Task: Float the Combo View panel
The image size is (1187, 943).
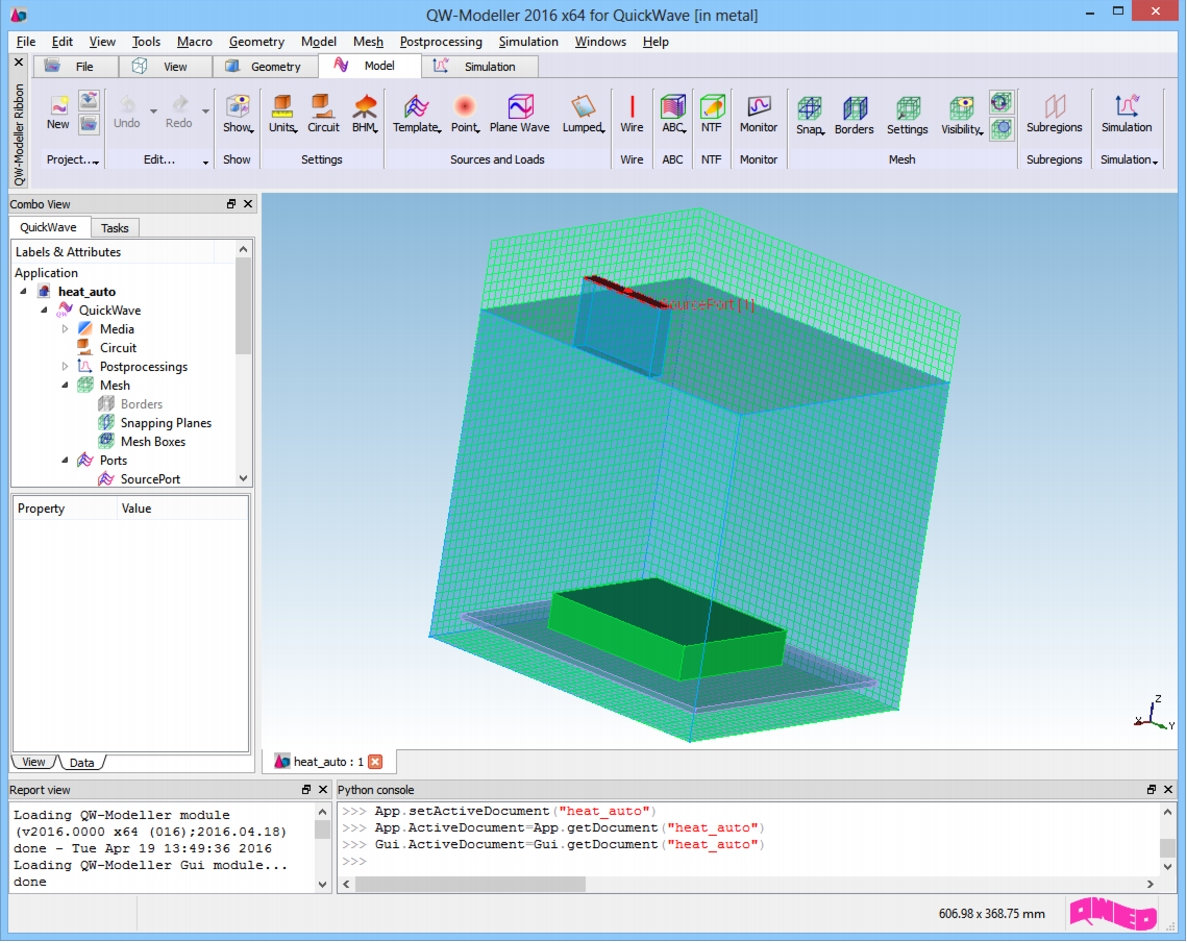Action: point(231,204)
